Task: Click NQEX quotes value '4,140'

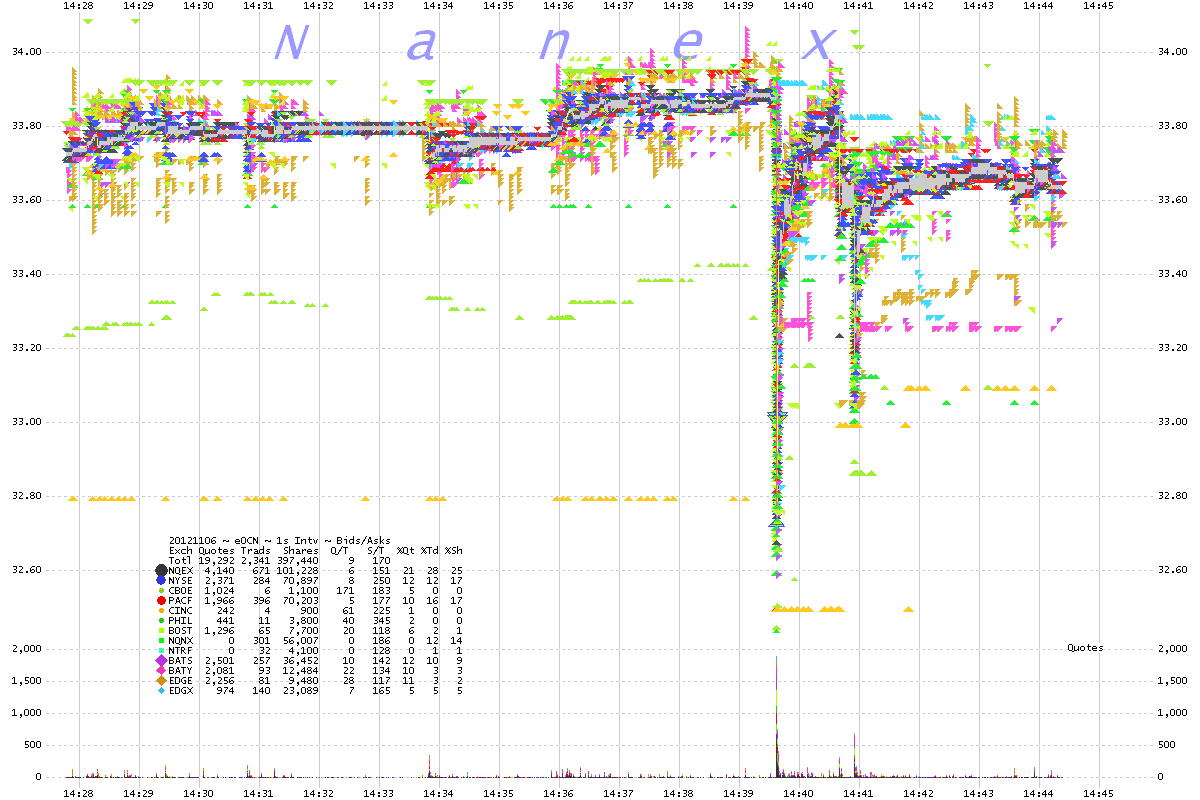Action: tap(219, 570)
